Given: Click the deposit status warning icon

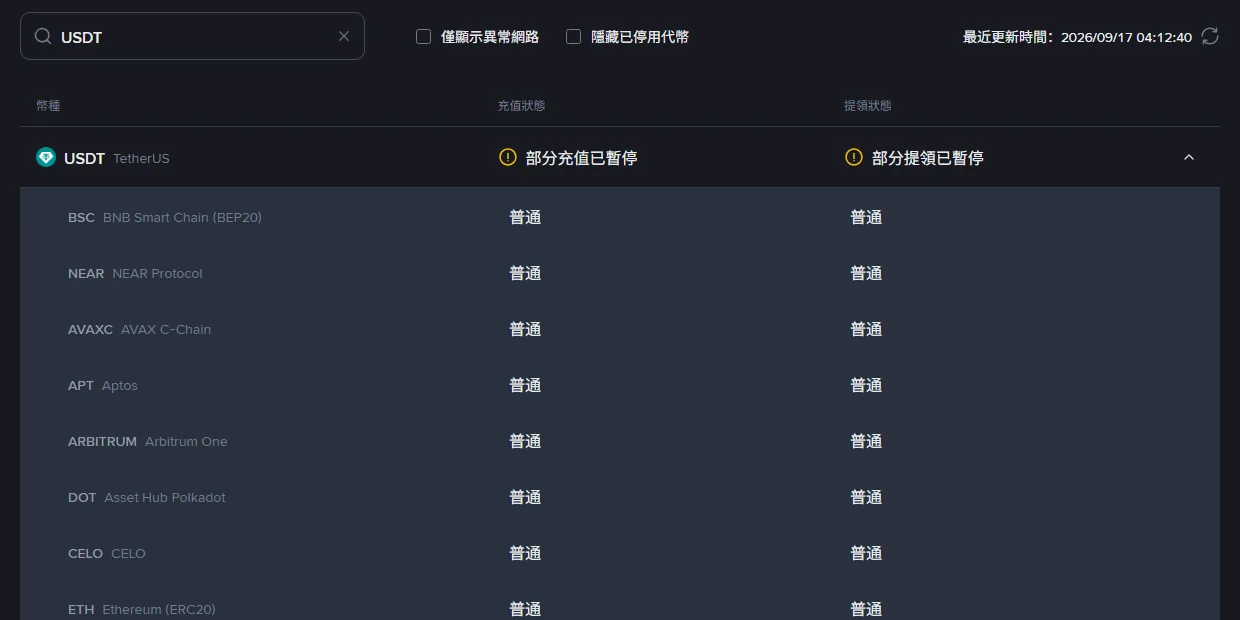Looking at the screenshot, I should click(x=508, y=157).
